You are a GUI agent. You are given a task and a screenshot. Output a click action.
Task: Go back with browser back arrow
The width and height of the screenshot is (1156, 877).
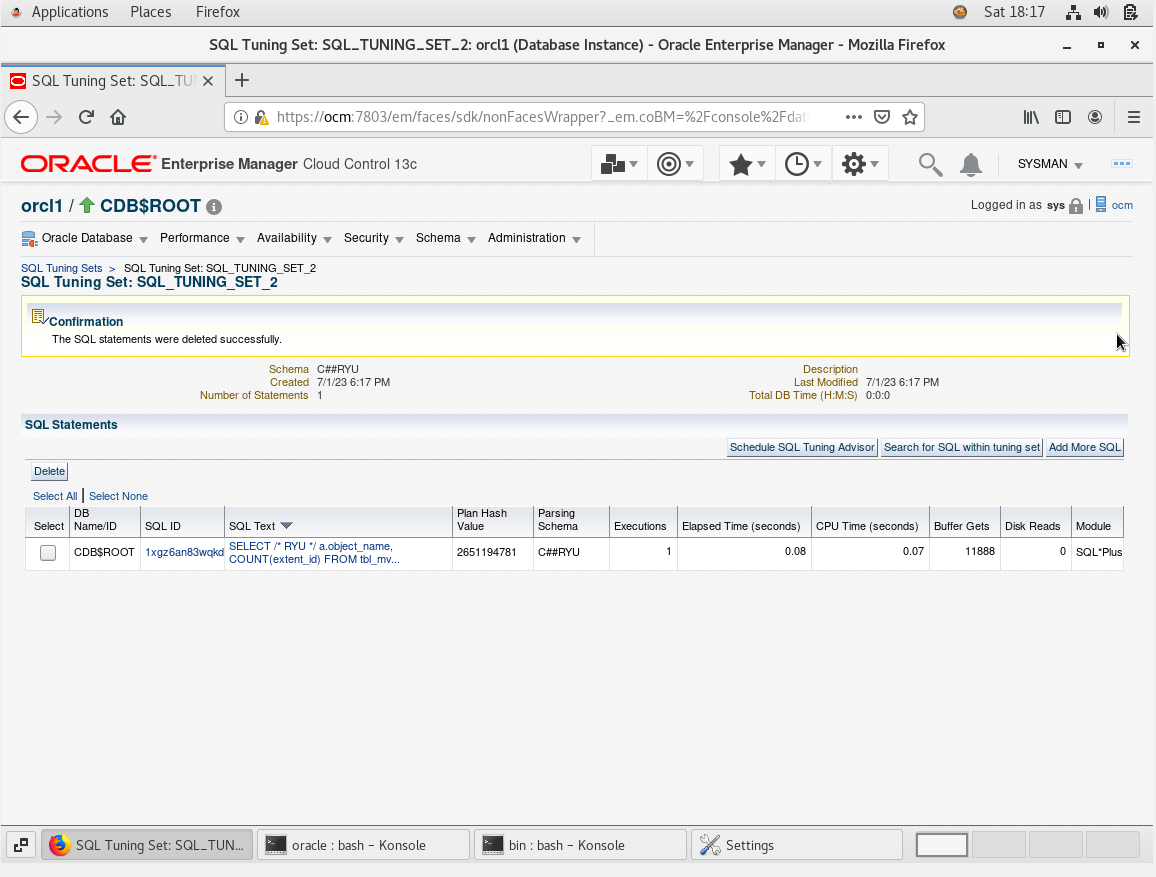[x=21, y=117]
